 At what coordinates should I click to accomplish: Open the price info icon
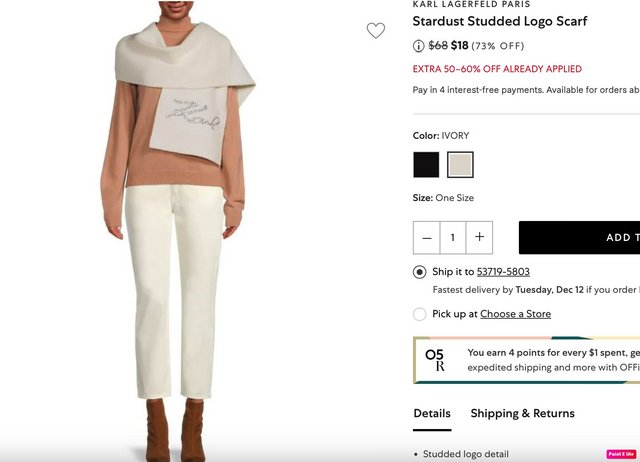pos(418,46)
